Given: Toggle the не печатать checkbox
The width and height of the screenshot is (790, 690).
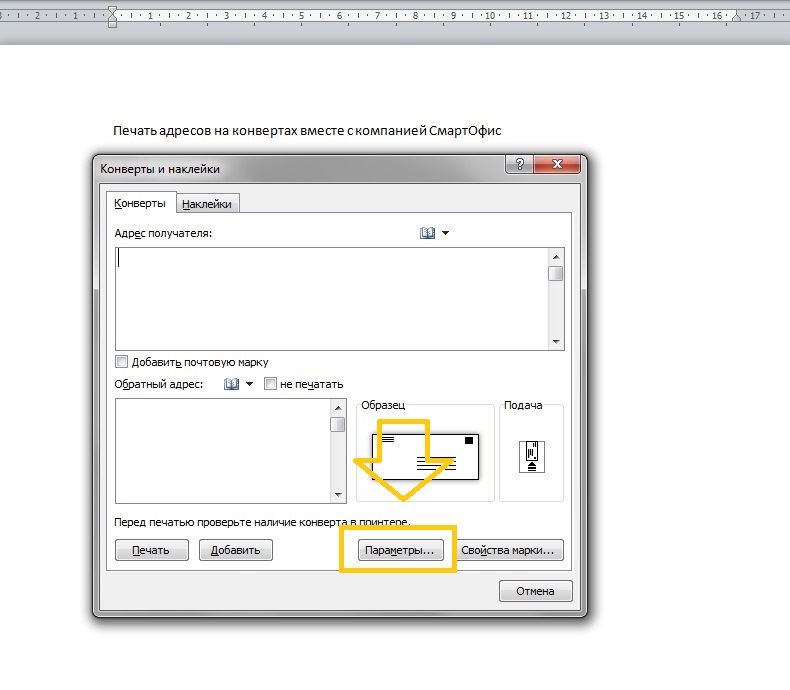Looking at the screenshot, I should coord(270,384).
